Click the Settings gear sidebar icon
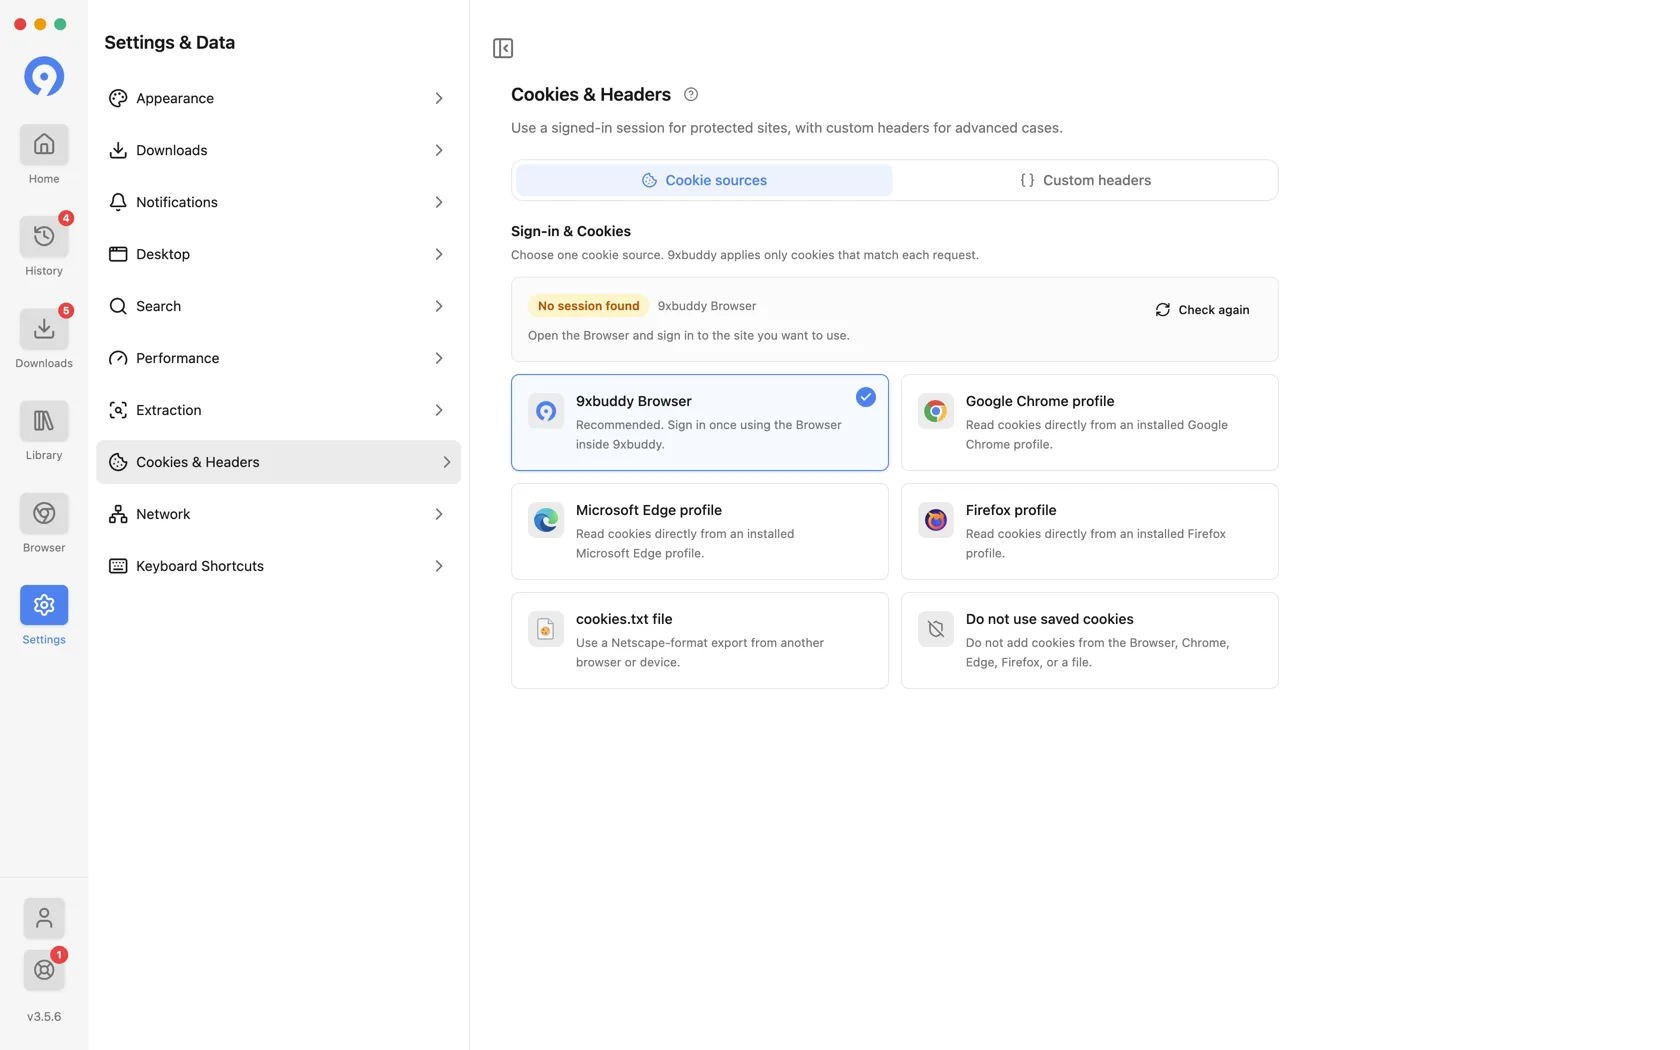 44,605
